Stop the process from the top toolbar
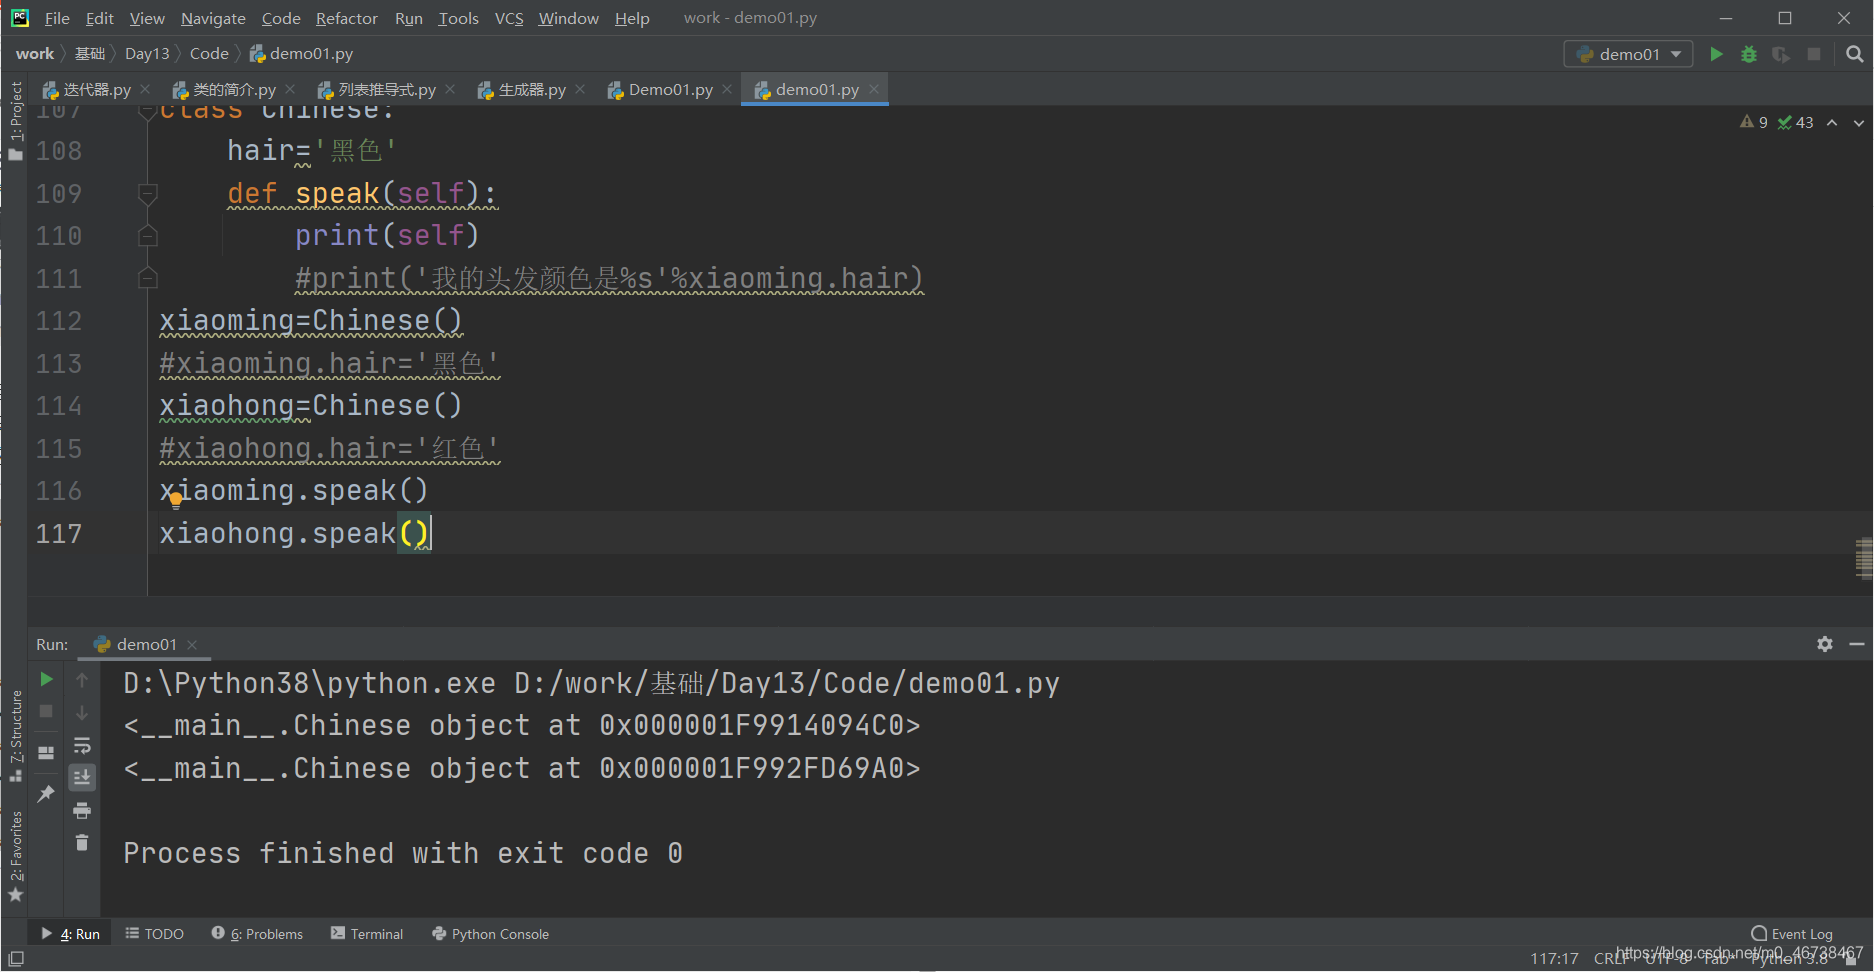The width and height of the screenshot is (1874, 972). pyautogui.click(x=1814, y=54)
